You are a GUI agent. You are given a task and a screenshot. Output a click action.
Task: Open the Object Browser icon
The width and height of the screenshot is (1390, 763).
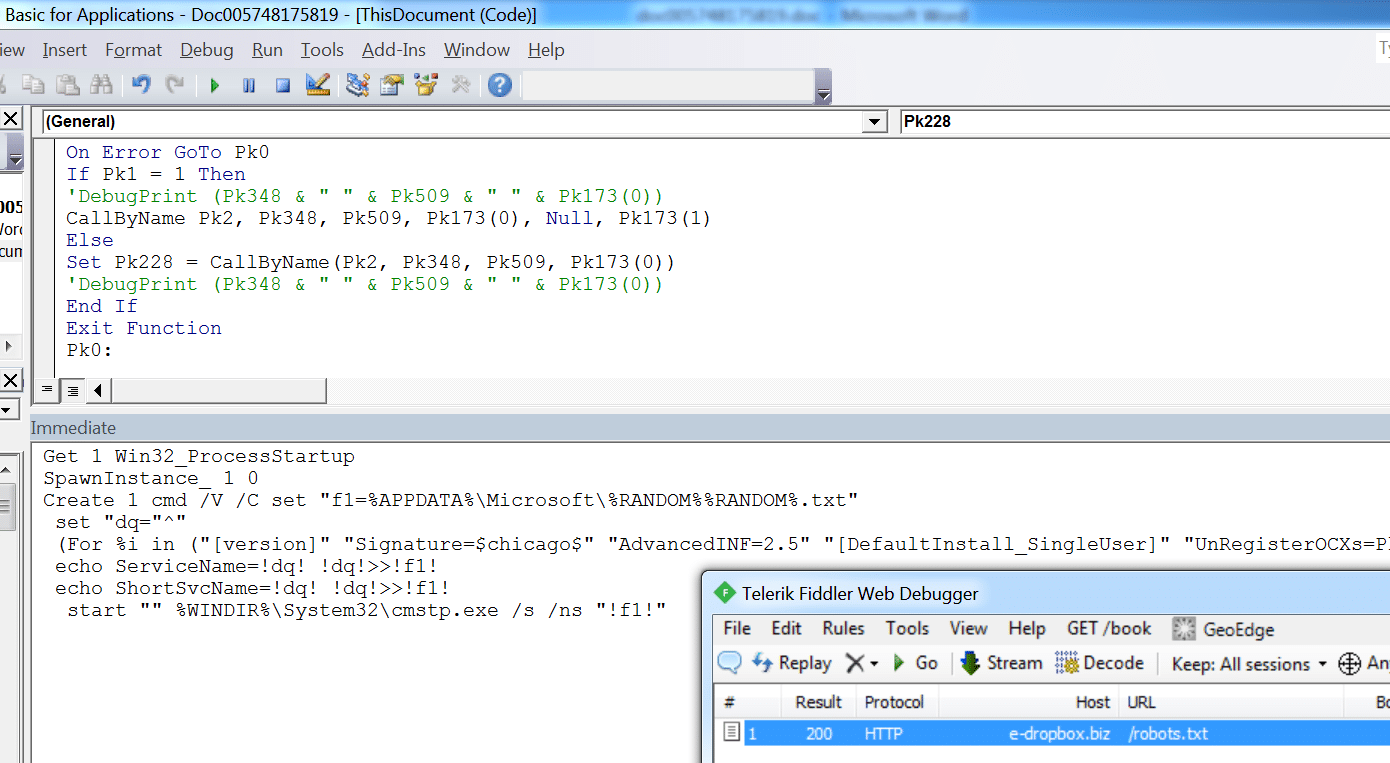point(426,85)
